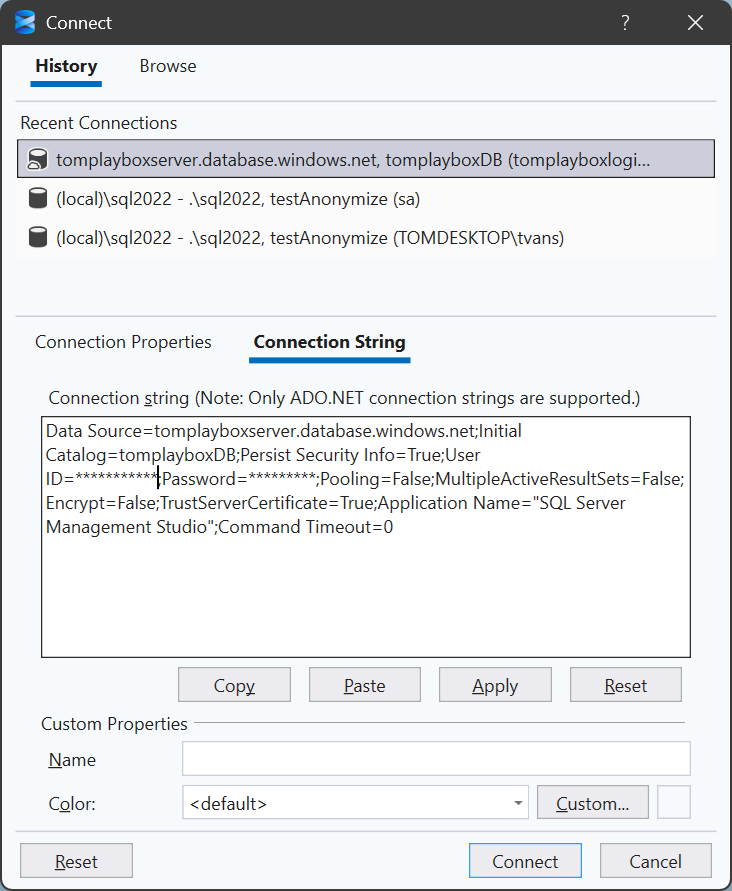Click the Connect dialog app logo icon
Screen dimensions: 732x891
pyautogui.click(x=25, y=22)
